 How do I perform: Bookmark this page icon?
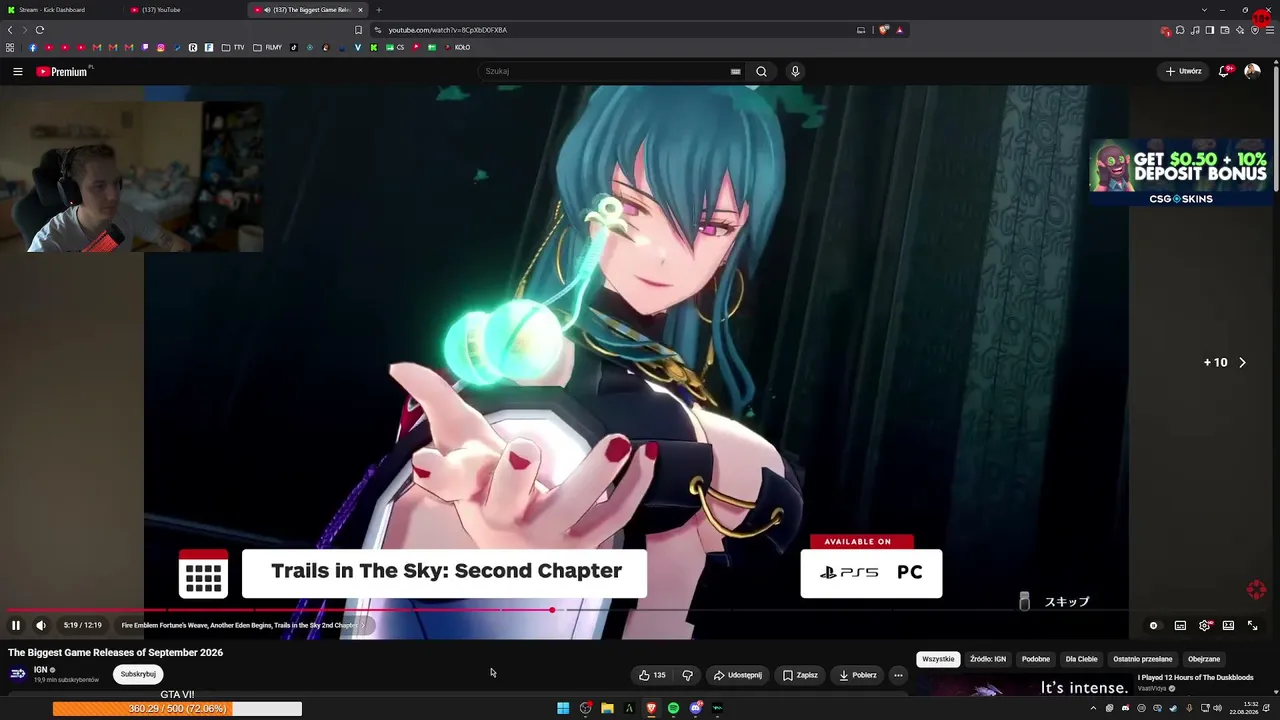359,30
